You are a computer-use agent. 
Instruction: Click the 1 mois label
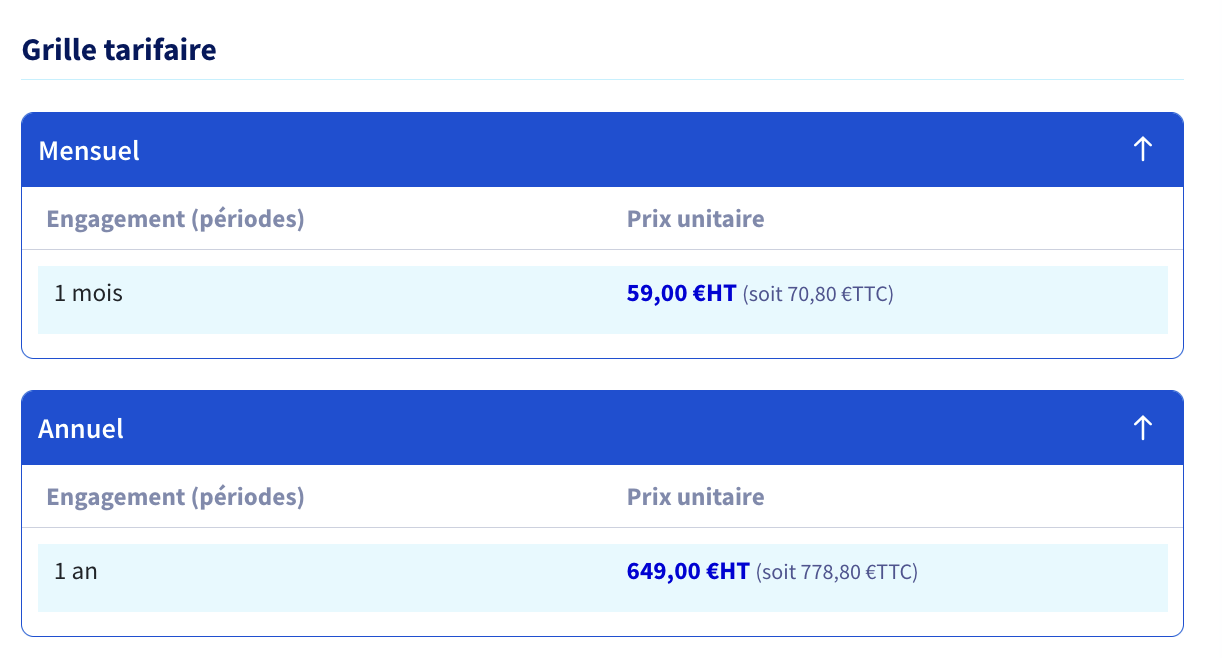pos(88,293)
